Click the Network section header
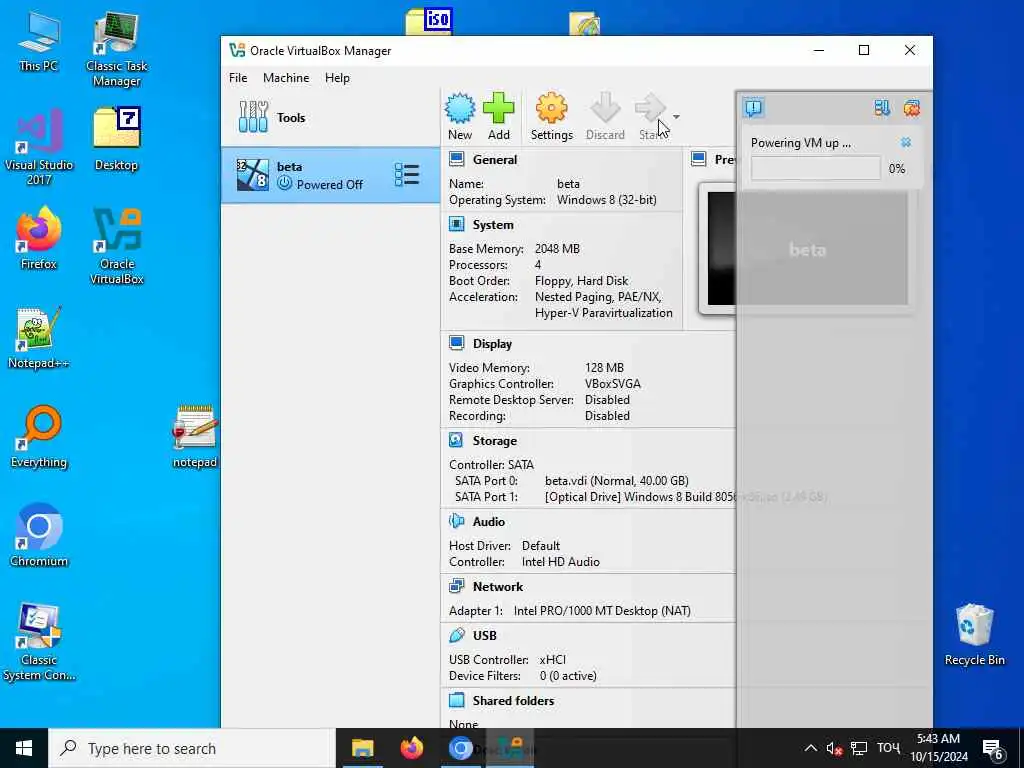Screen dimensions: 1024x768 pos(498,586)
